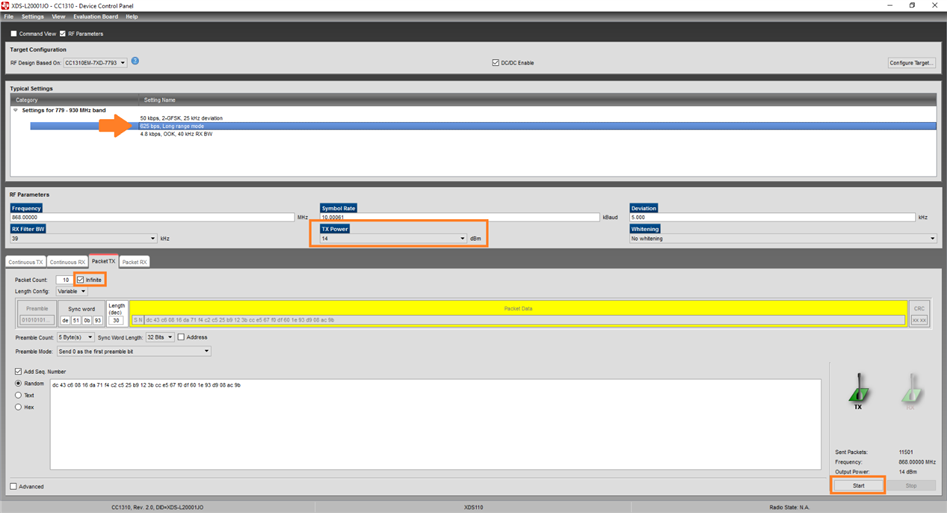Click the greyed RX antenna icon

point(911,390)
